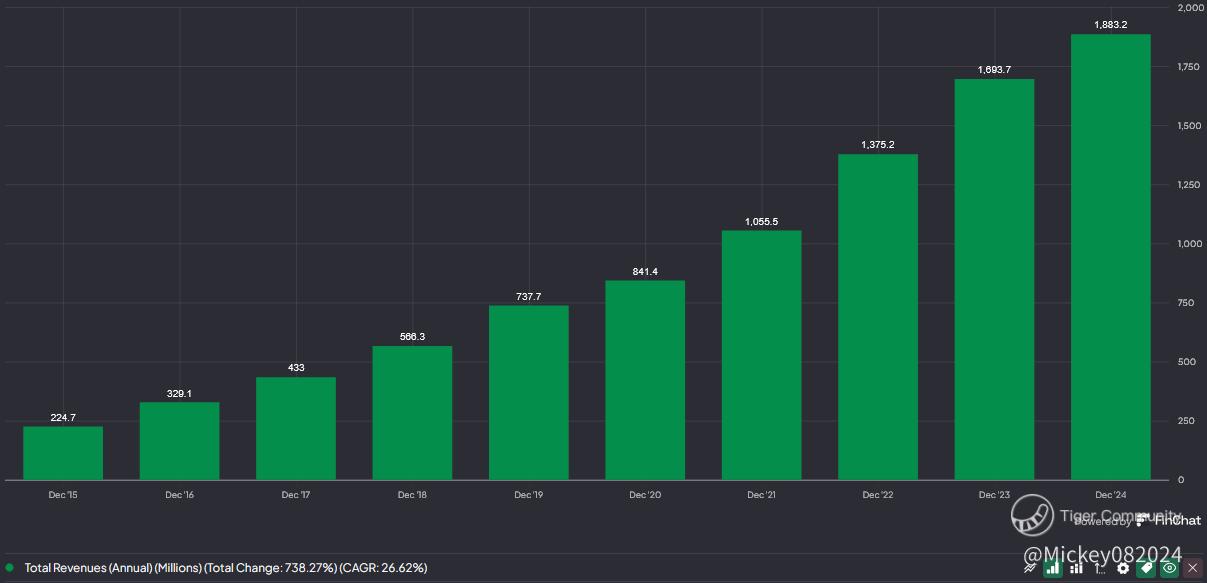Image resolution: width=1207 pixels, height=583 pixels.
Task: Open series settings gear
Action: [1123, 568]
